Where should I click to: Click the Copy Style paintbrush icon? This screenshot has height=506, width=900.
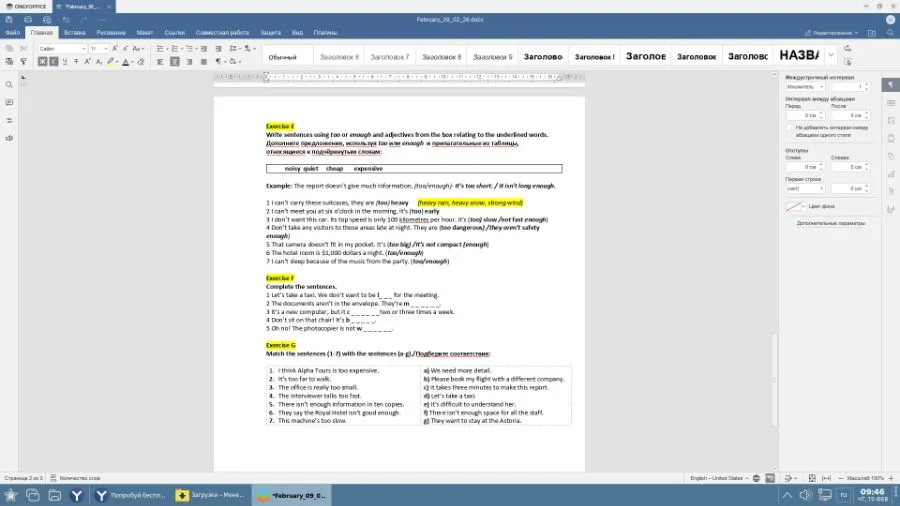(24, 61)
